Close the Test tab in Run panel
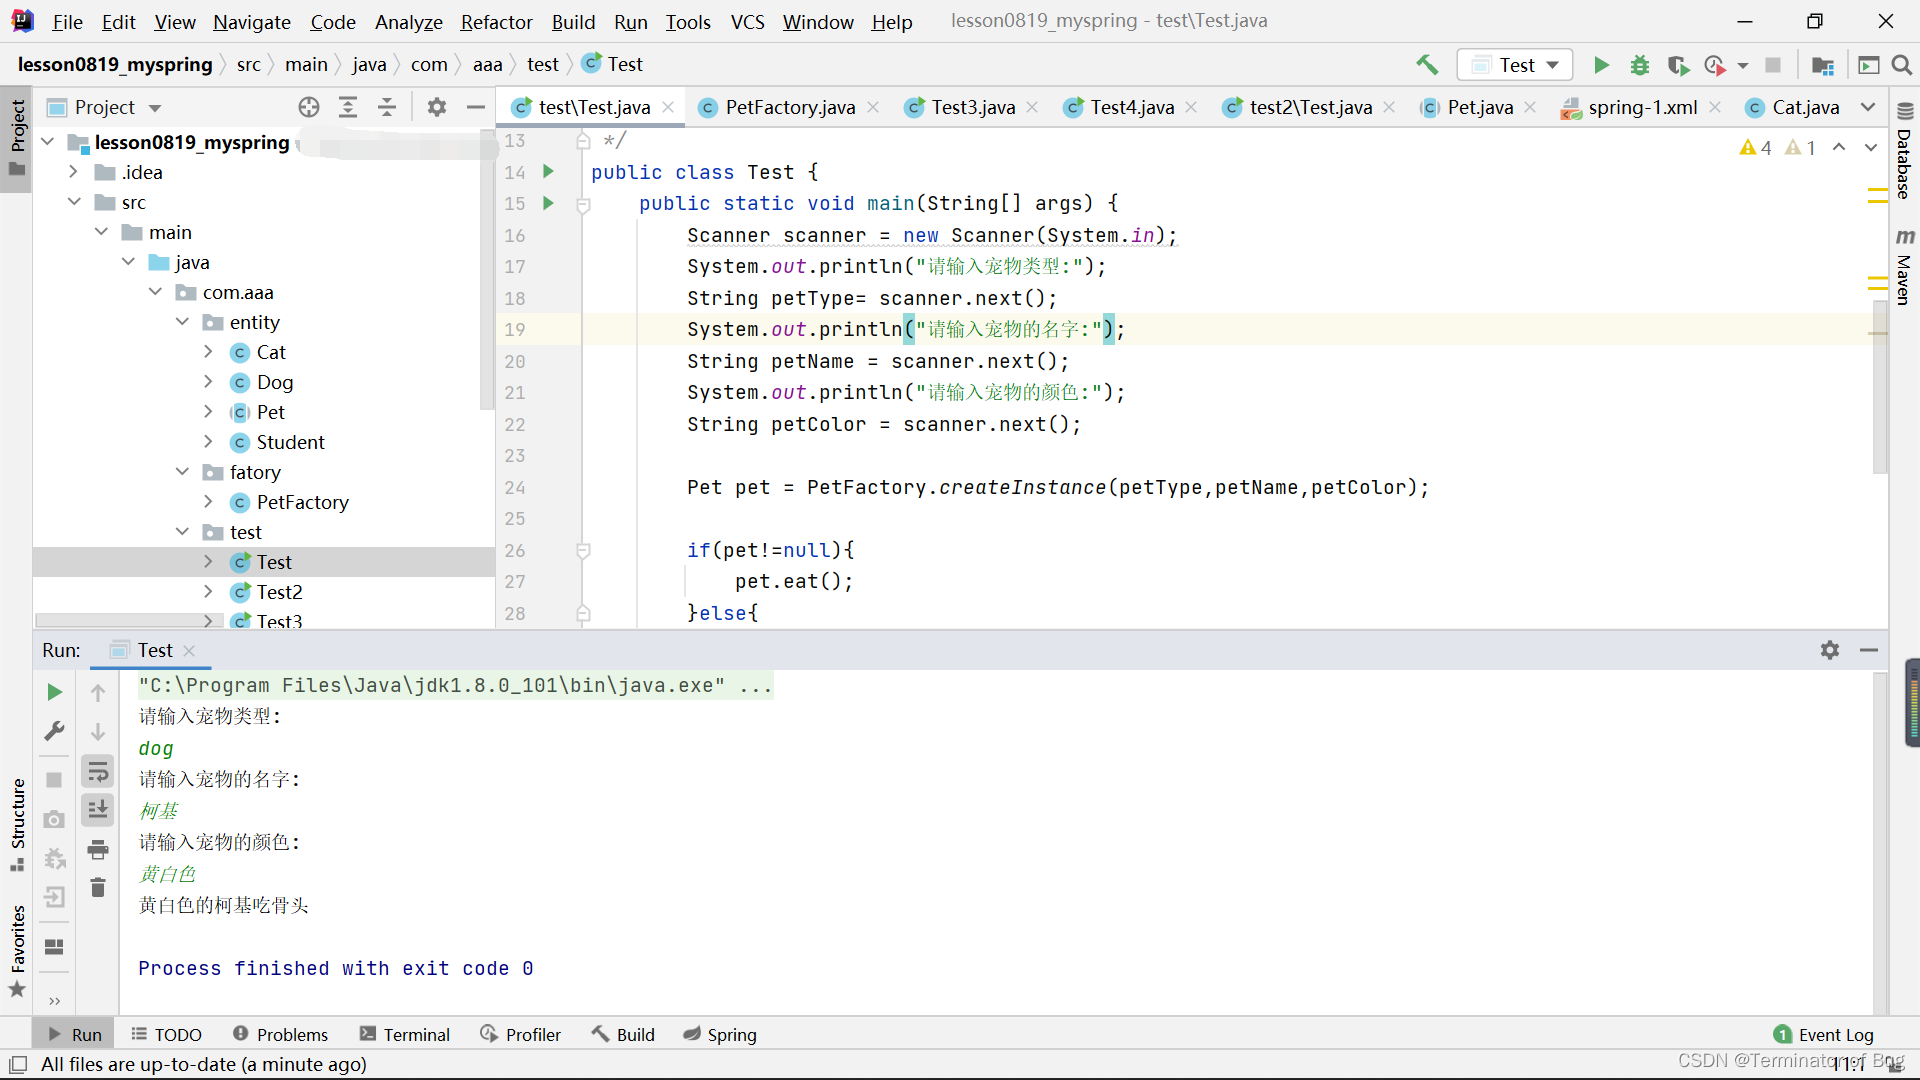 [x=189, y=650]
